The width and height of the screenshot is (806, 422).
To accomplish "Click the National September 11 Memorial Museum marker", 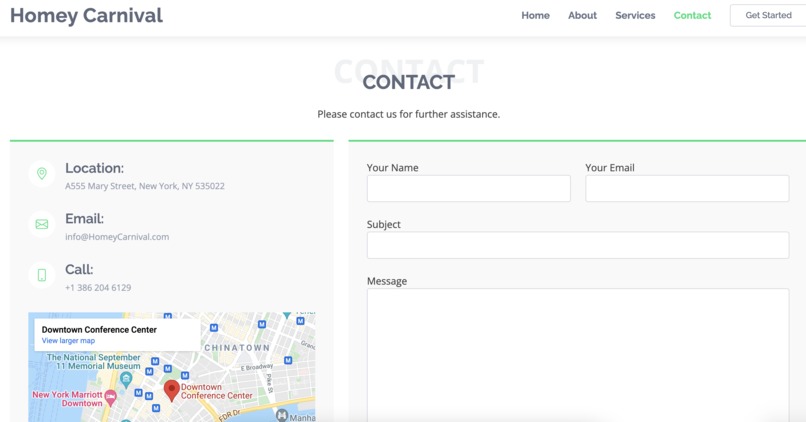I will tap(126, 380).
